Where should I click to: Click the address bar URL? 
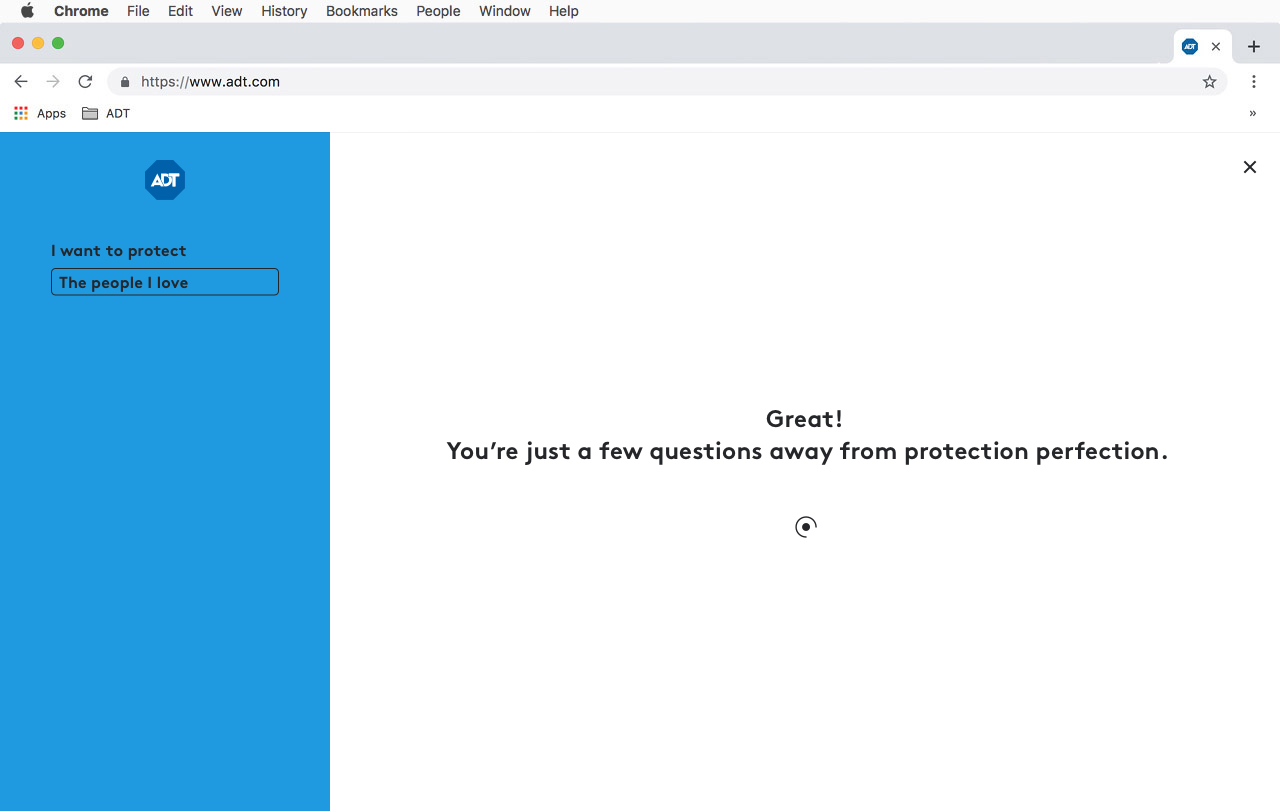[x=210, y=82]
